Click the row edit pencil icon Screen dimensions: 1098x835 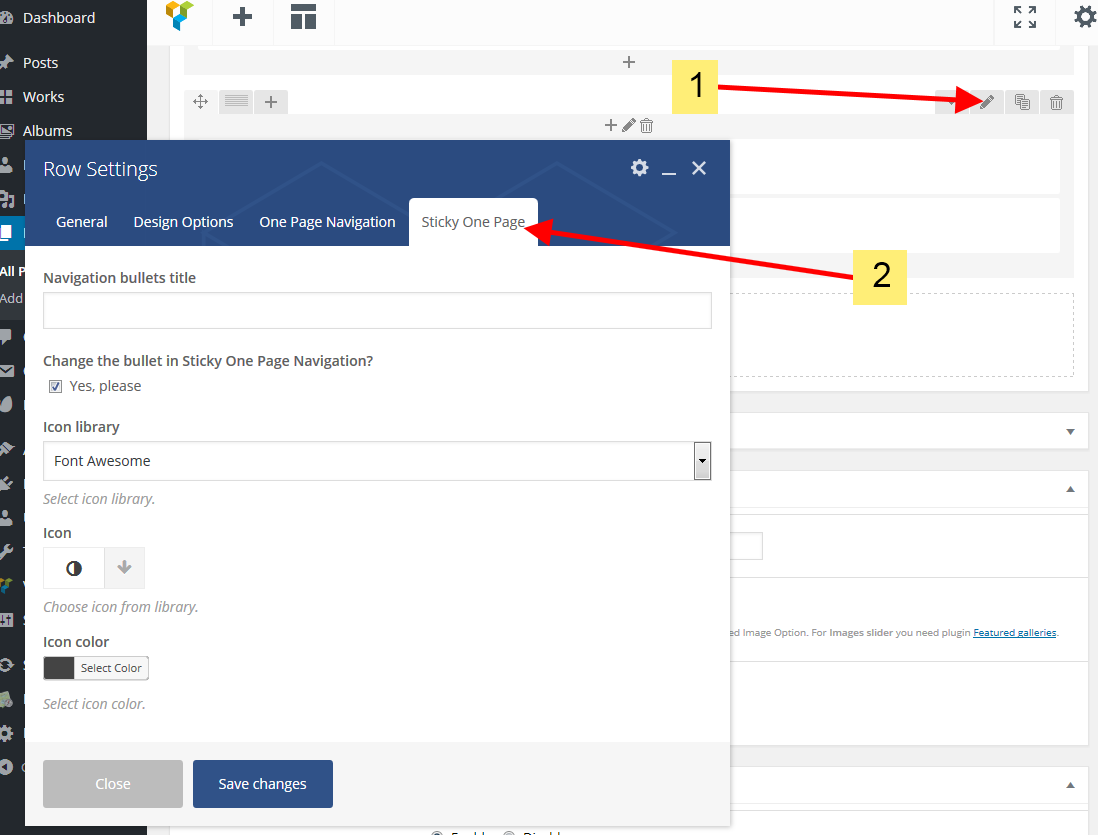[x=986, y=101]
